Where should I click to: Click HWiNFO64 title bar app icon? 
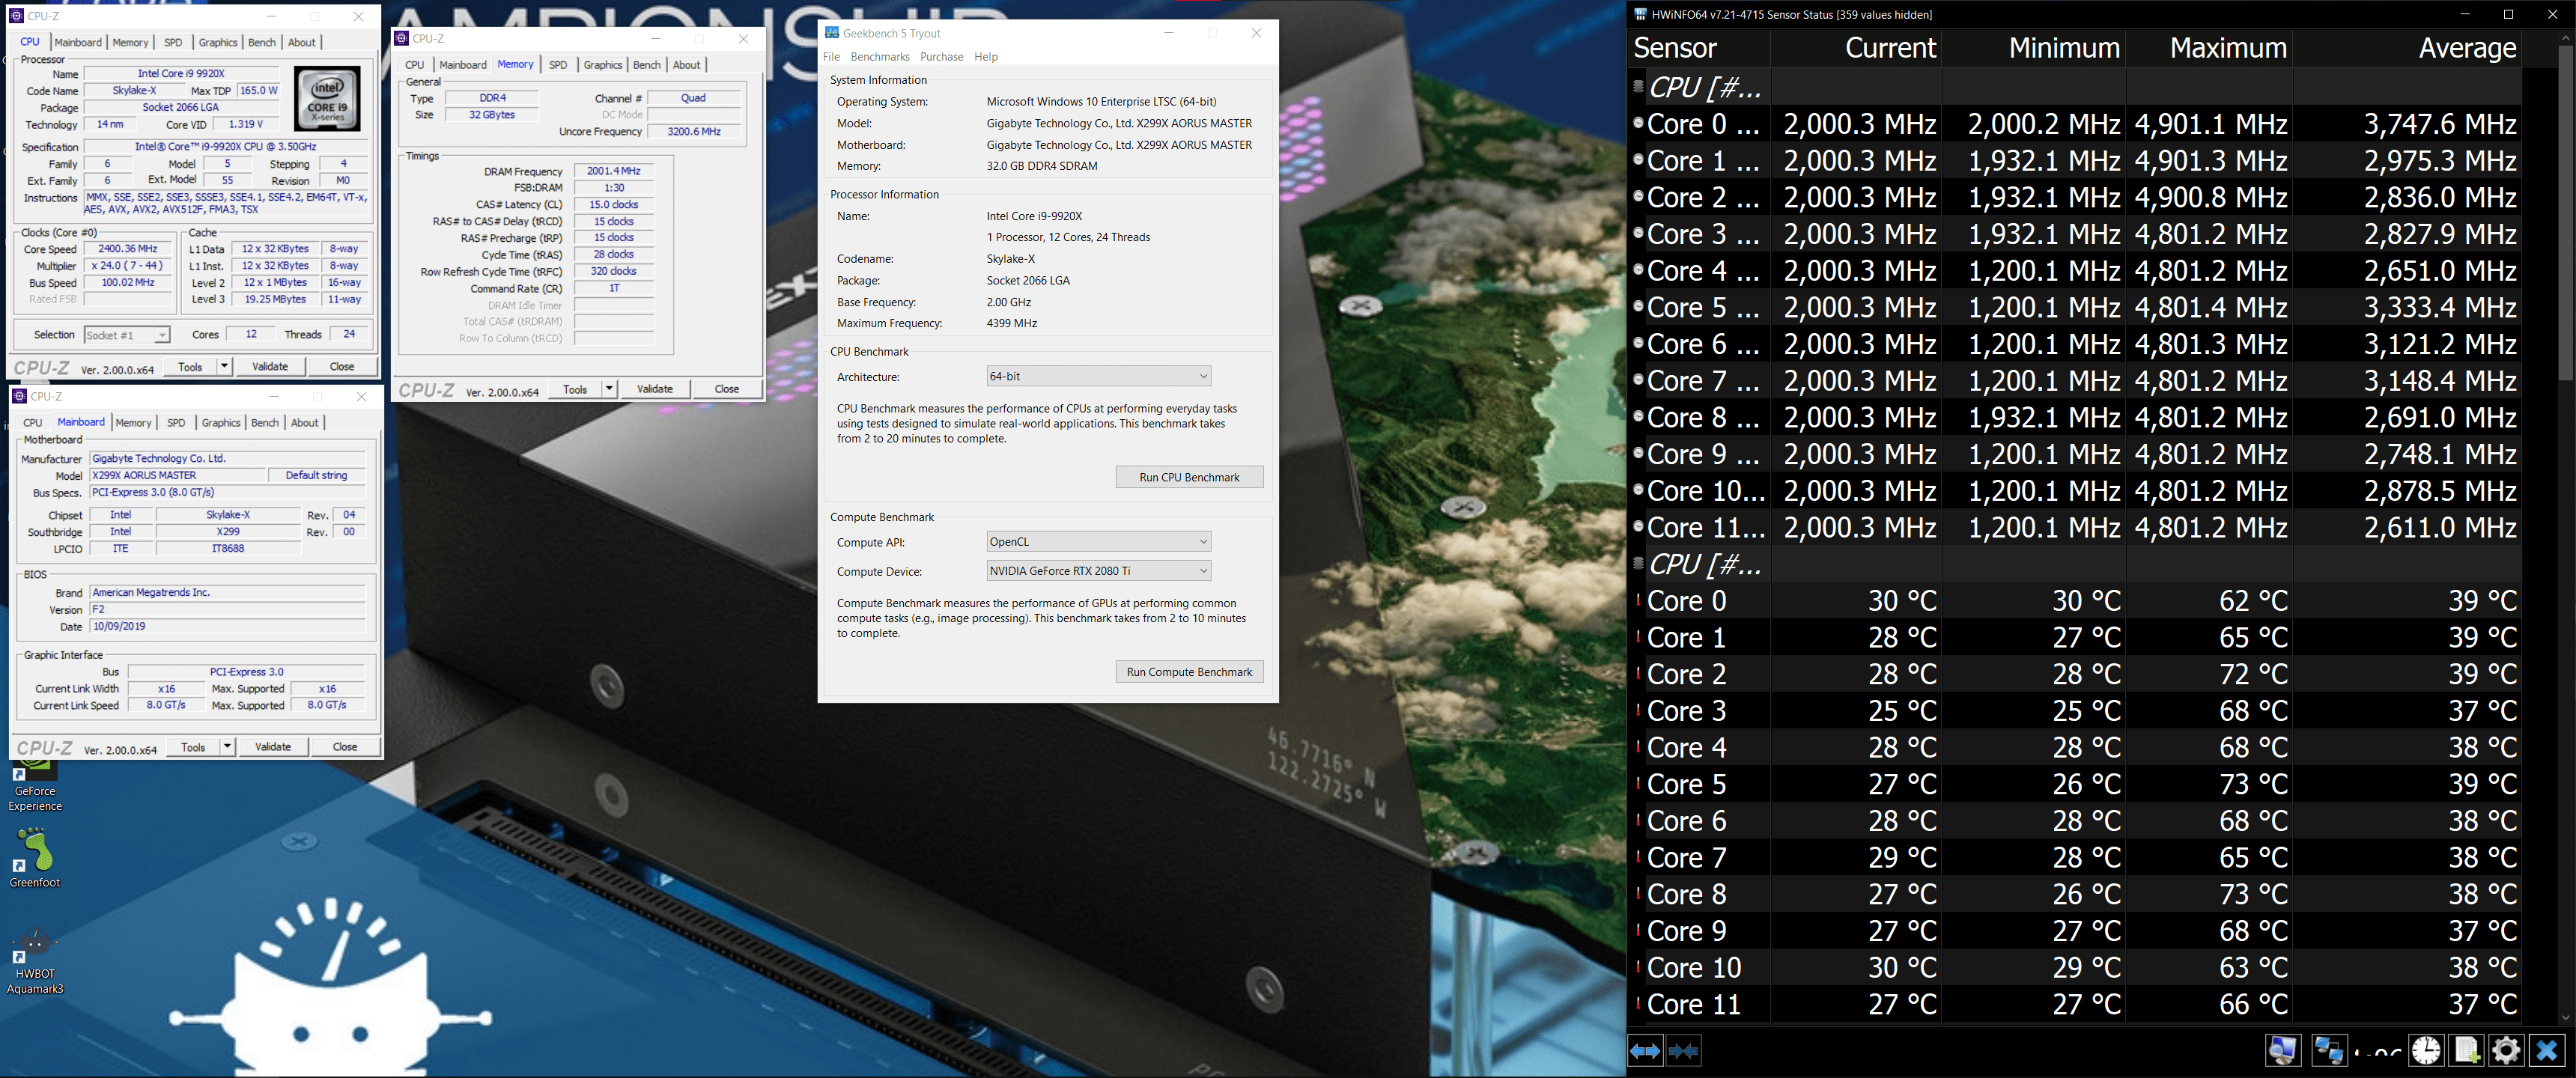click(x=1640, y=14)
